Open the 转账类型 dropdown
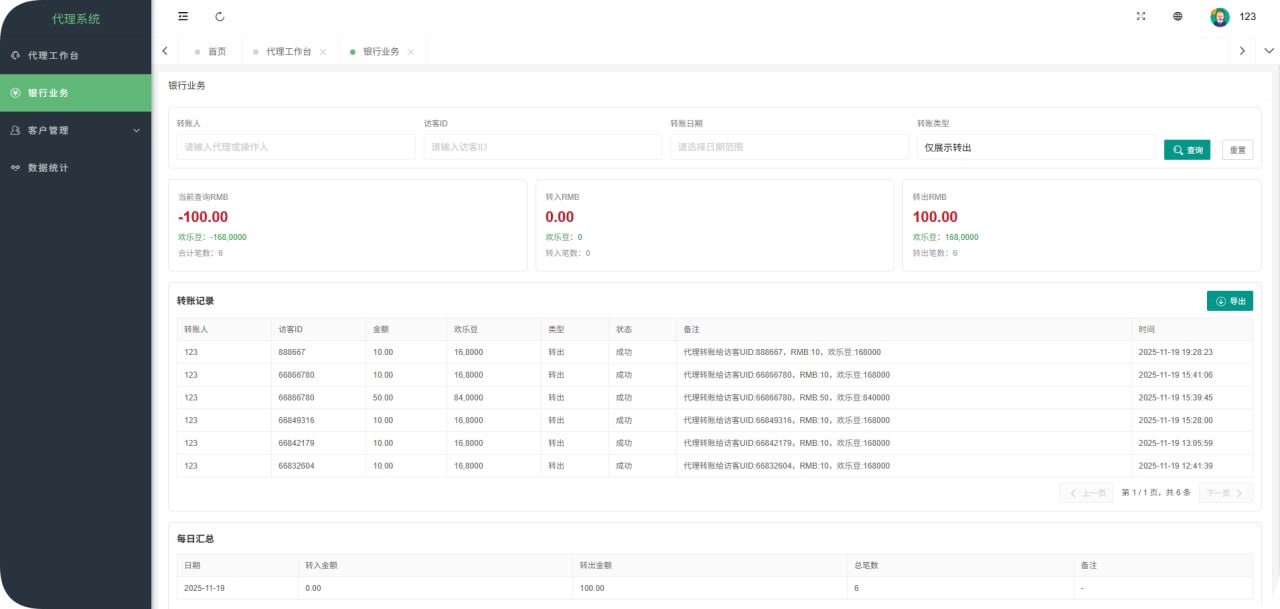The image size is (1280, 609). click(1035, 147)
